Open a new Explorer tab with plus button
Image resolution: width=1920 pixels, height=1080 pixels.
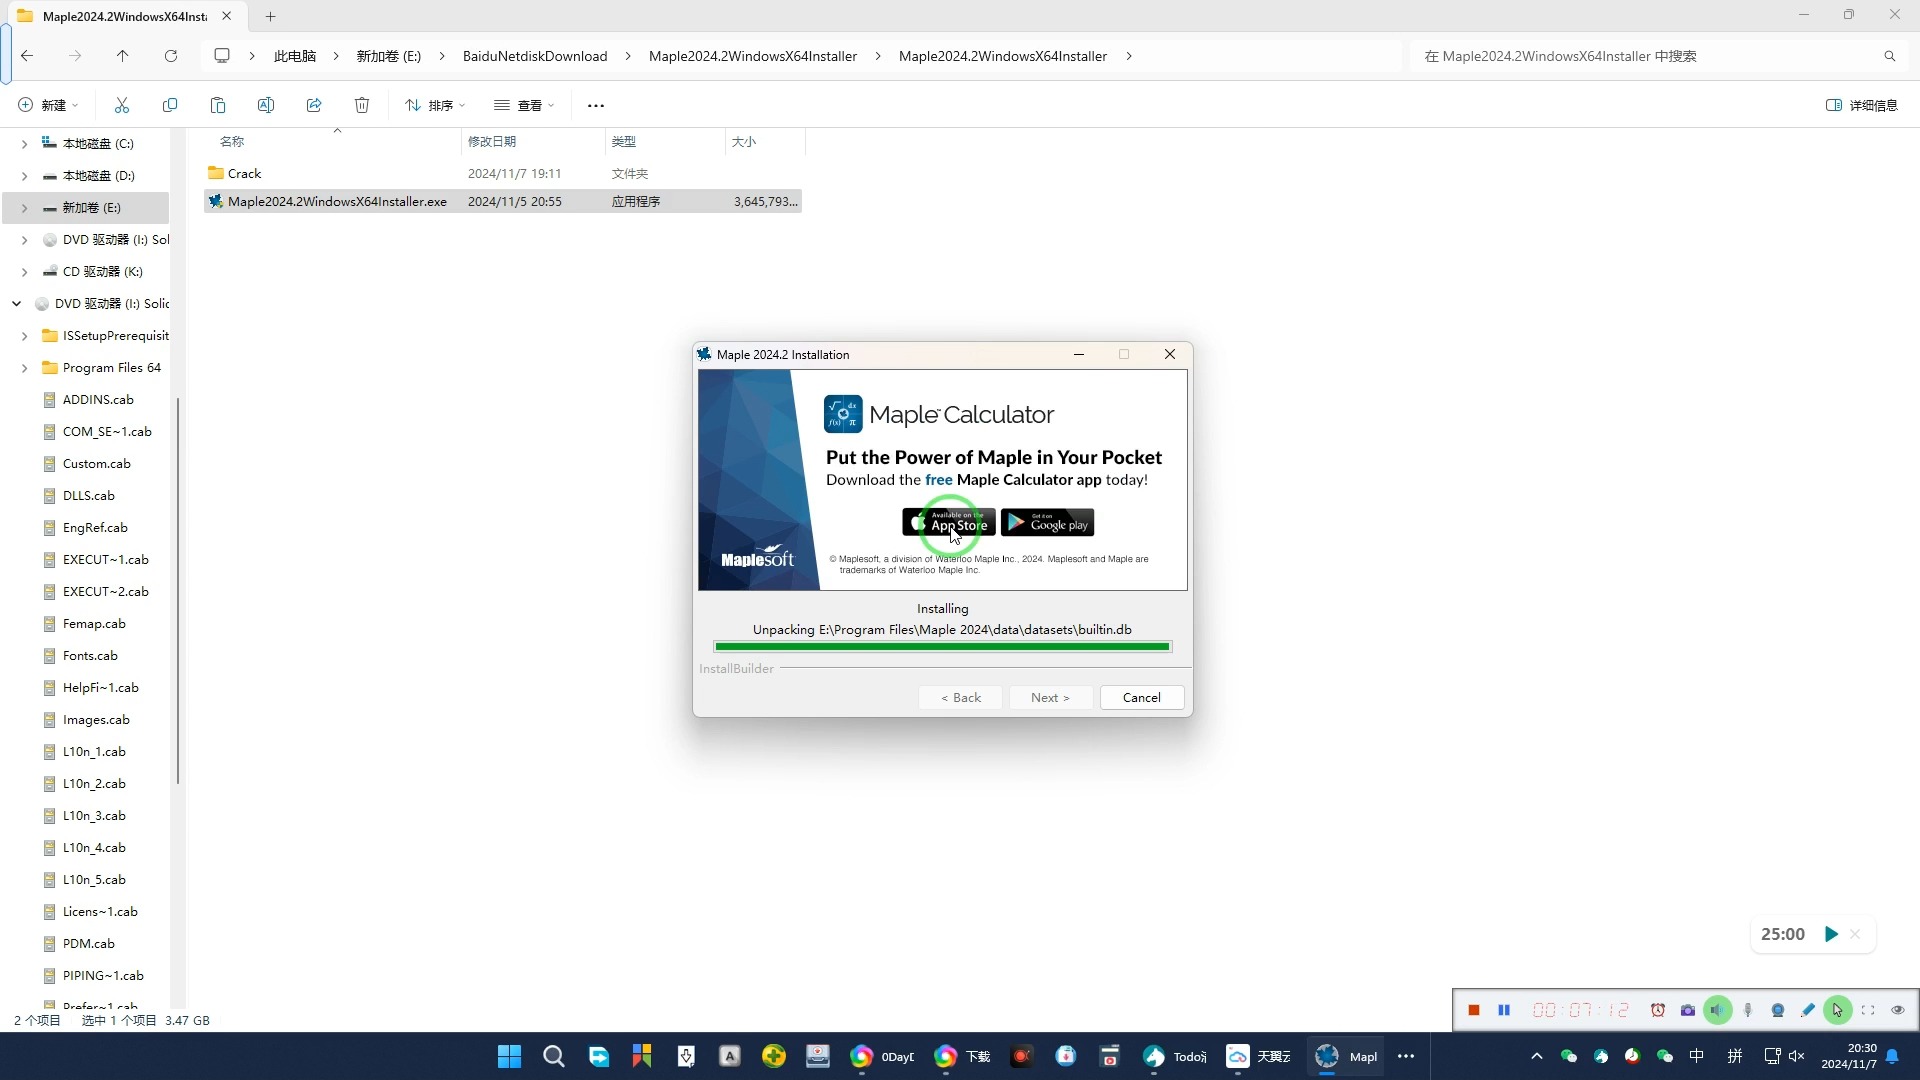tap(270, 16)
